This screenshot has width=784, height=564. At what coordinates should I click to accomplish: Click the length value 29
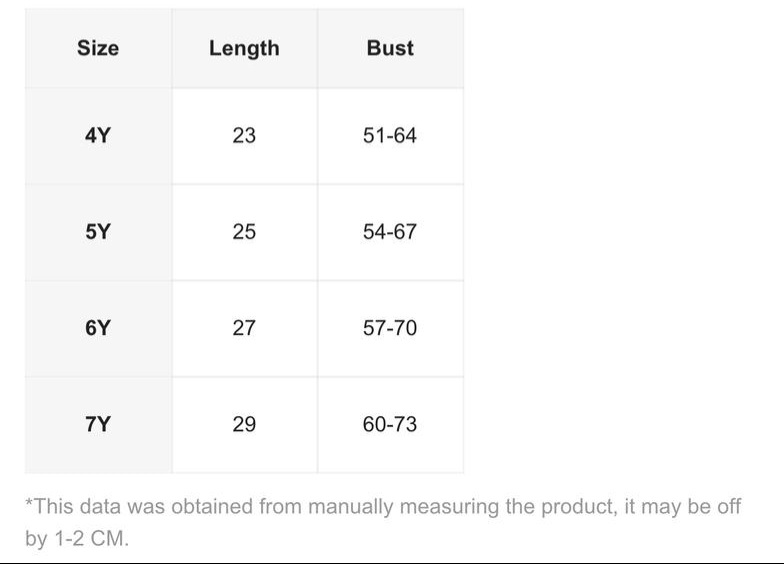[244, 424]
